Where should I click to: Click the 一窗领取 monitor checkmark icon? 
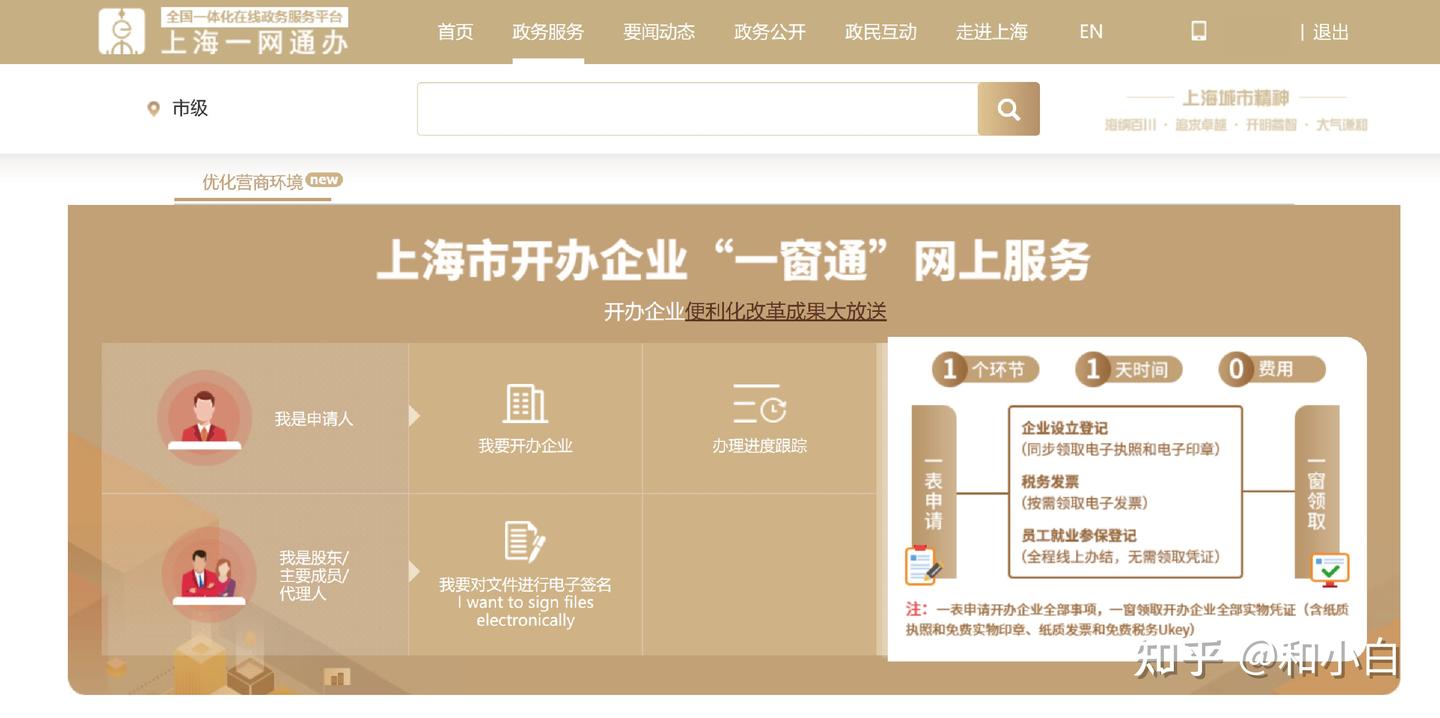click(x=1330, y=568)
